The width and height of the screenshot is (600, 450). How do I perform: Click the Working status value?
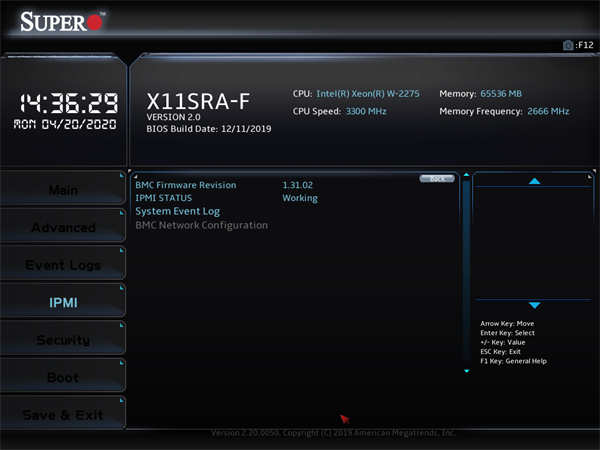coord(300,198)
